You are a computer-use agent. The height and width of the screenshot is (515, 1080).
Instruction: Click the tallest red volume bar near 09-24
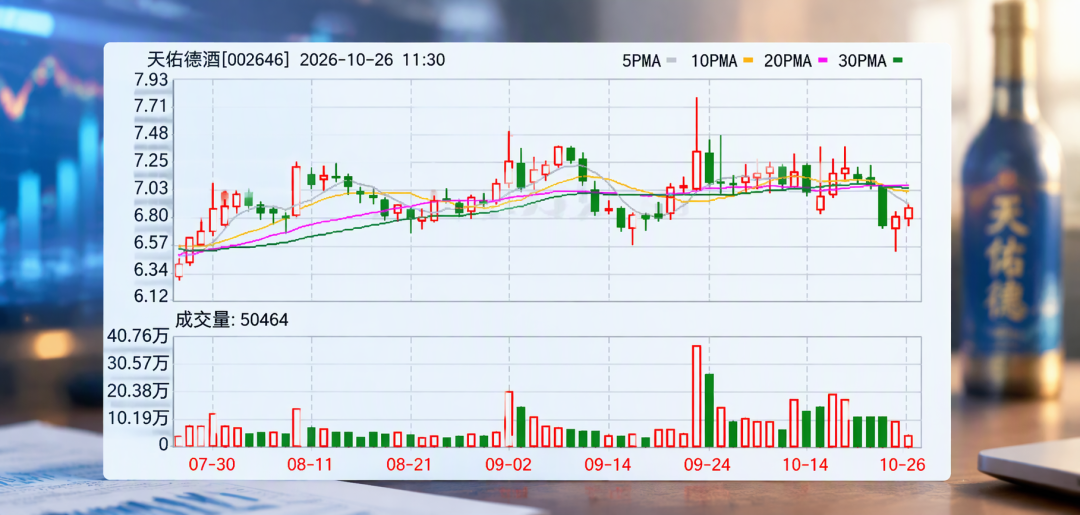tap(696, 396)
